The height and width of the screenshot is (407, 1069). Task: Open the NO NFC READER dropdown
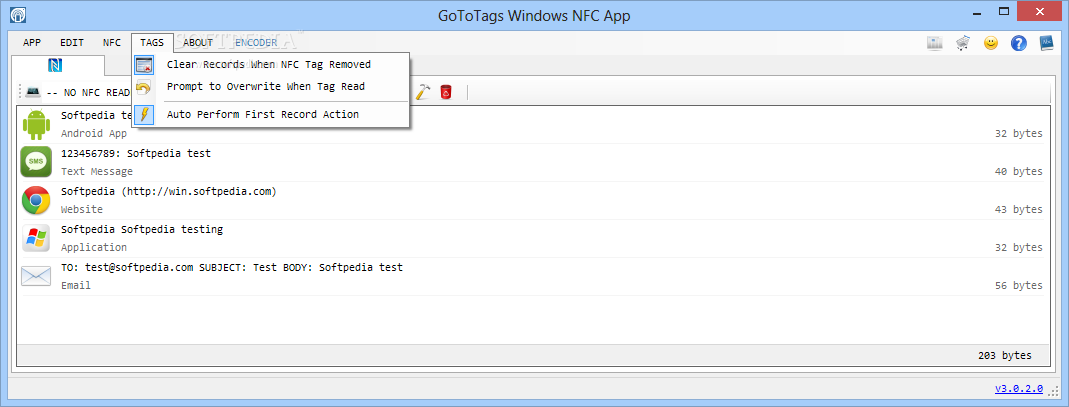pyautogui.click(x=87, y=92)
